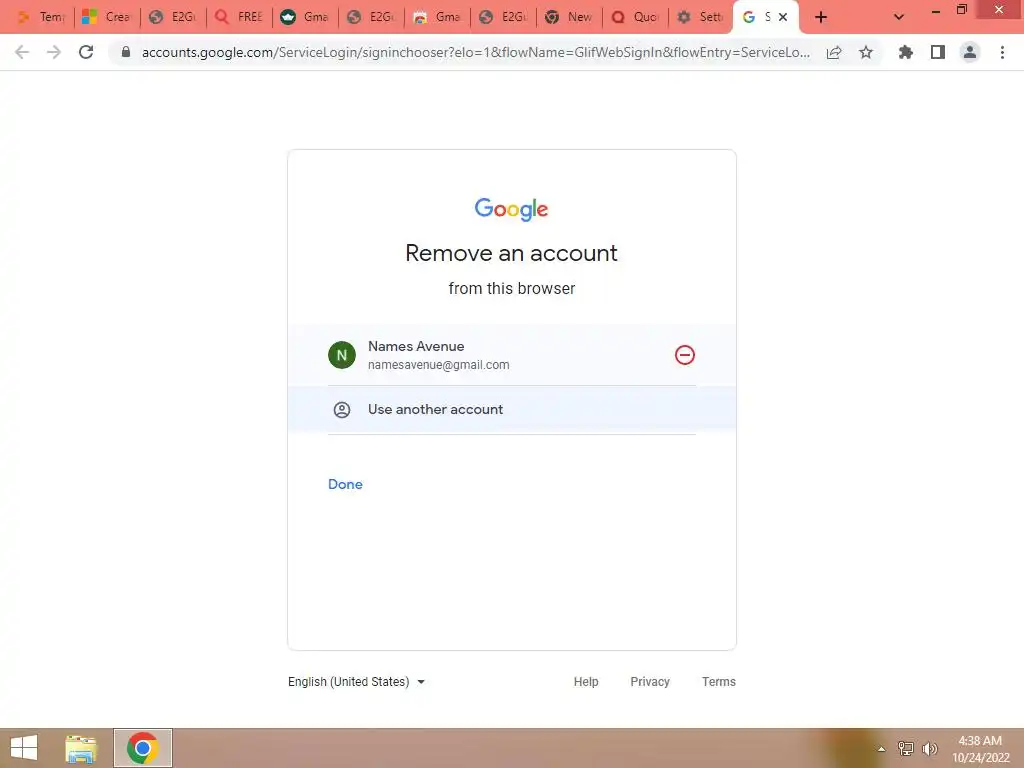Switch to the Quo tab
1024x768 pixels.
(635, 17)
